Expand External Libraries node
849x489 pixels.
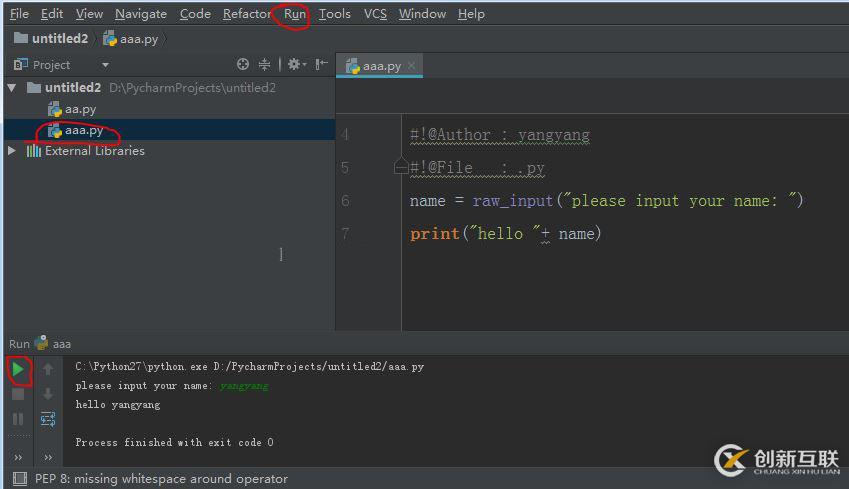coord(11,151)
